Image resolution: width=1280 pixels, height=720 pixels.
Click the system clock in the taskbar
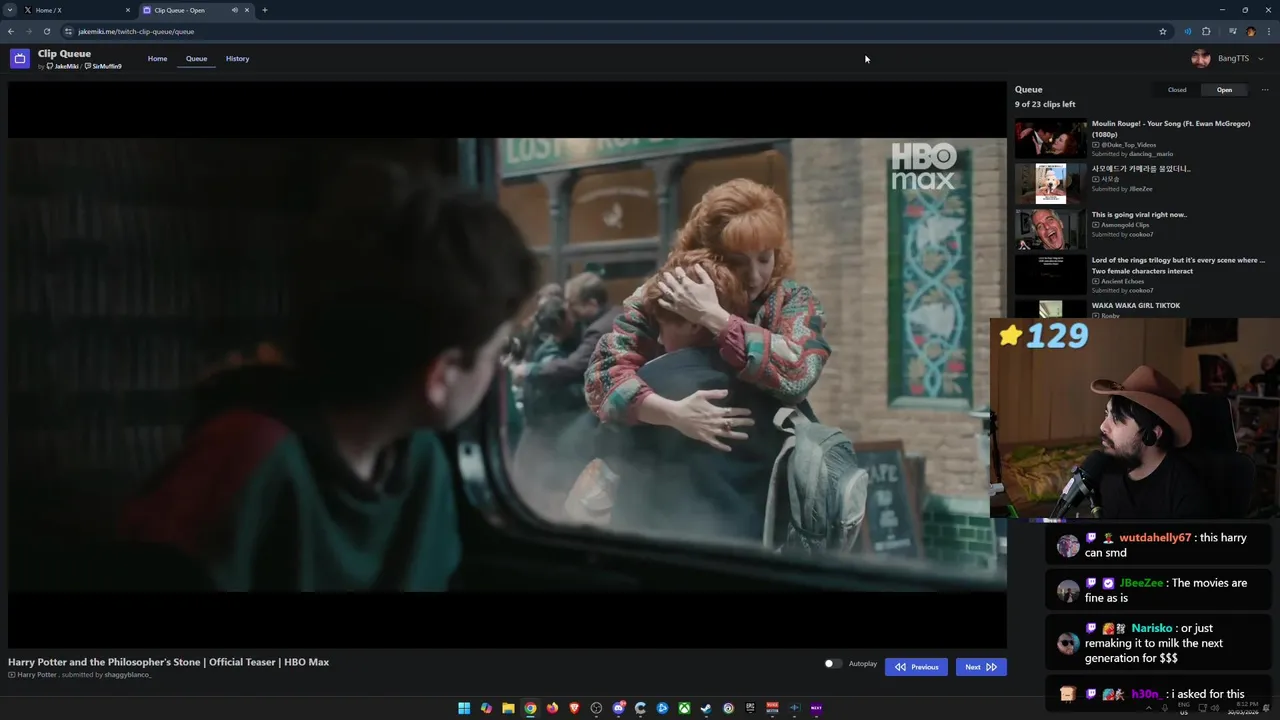pyautogui.click(x=1245, y=708)
